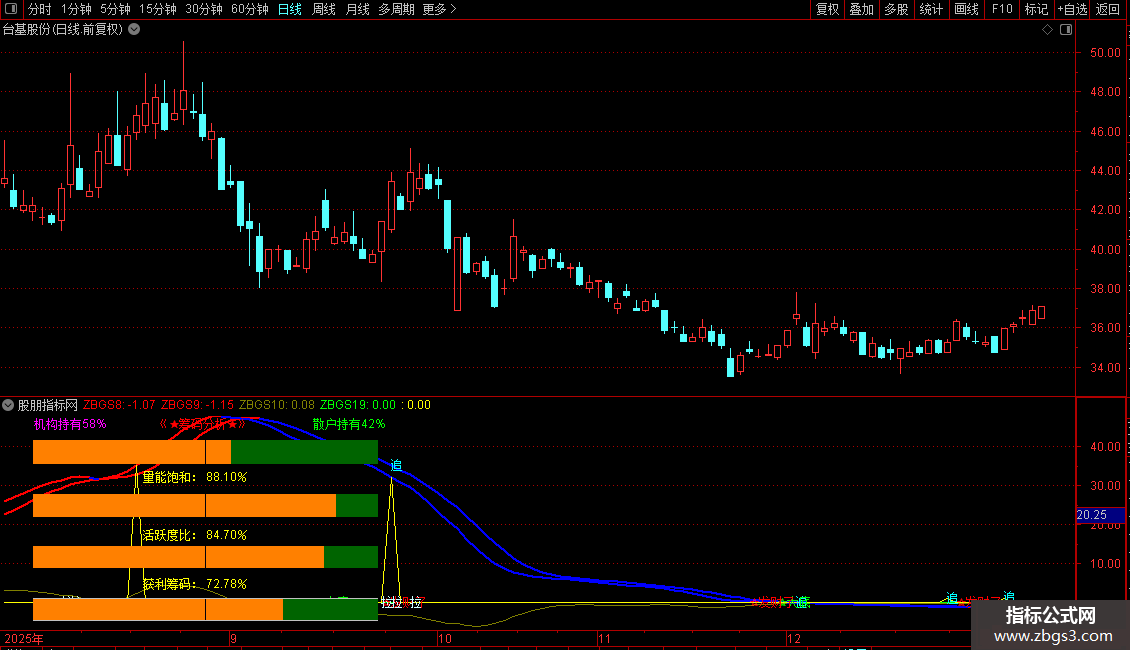Screen dimensions: 1130x650
Task: Click the ZBGS8: -1.07 value
Action: coord(119,405)
